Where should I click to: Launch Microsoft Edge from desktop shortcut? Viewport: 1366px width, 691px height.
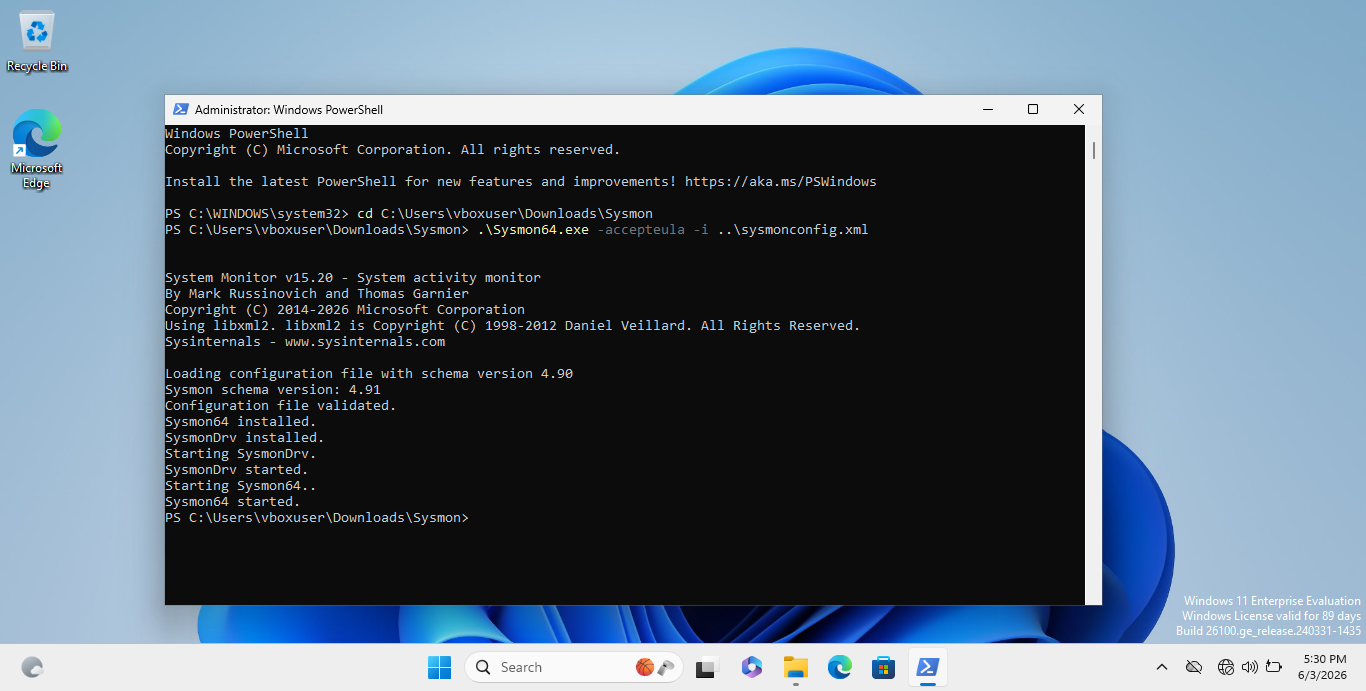coord(37,148)
